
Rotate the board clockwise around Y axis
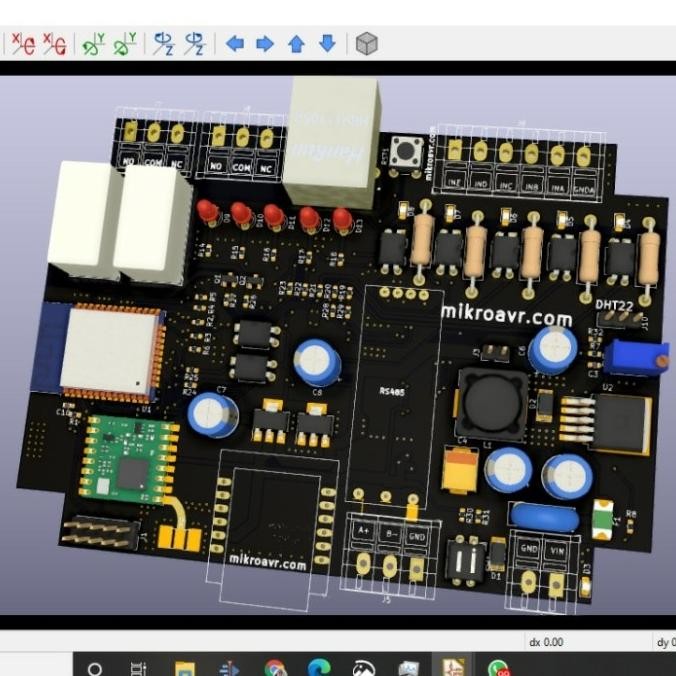point(94,44)
